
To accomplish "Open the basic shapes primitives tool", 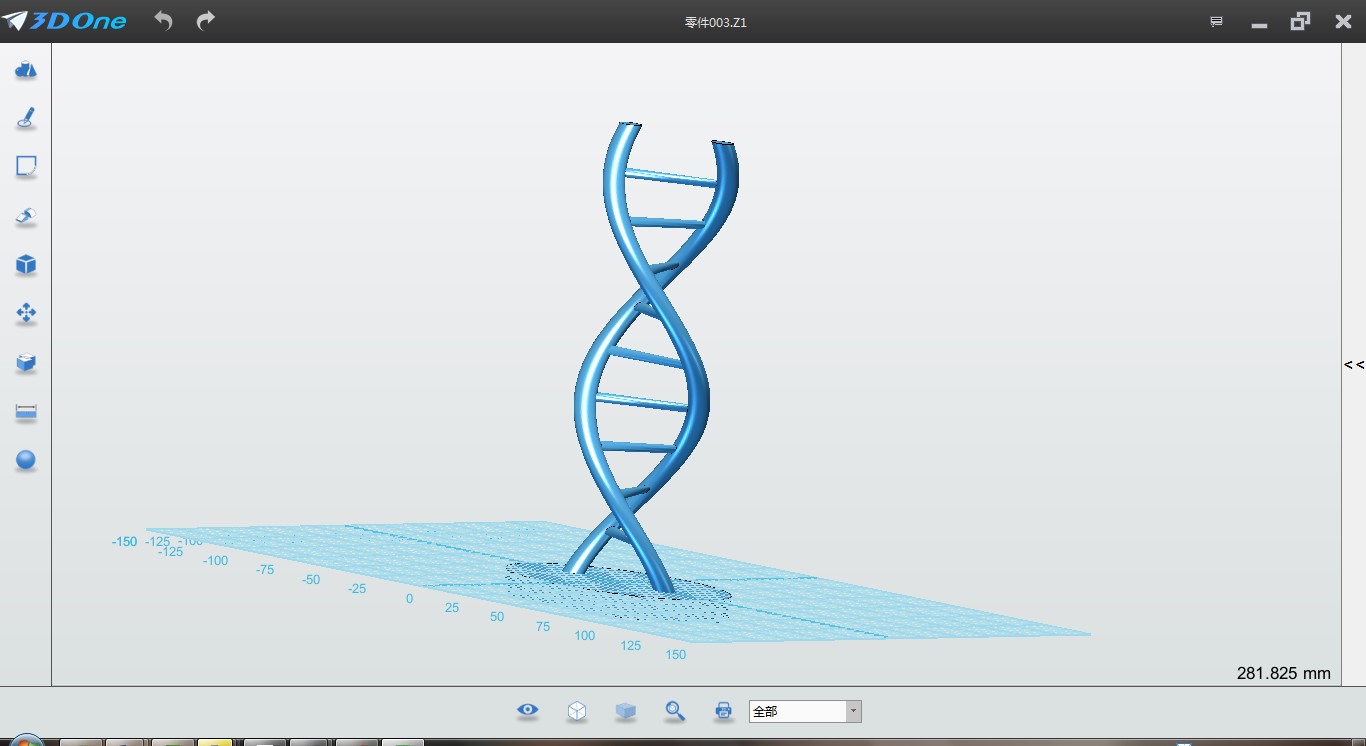I will tap(26, 70).
